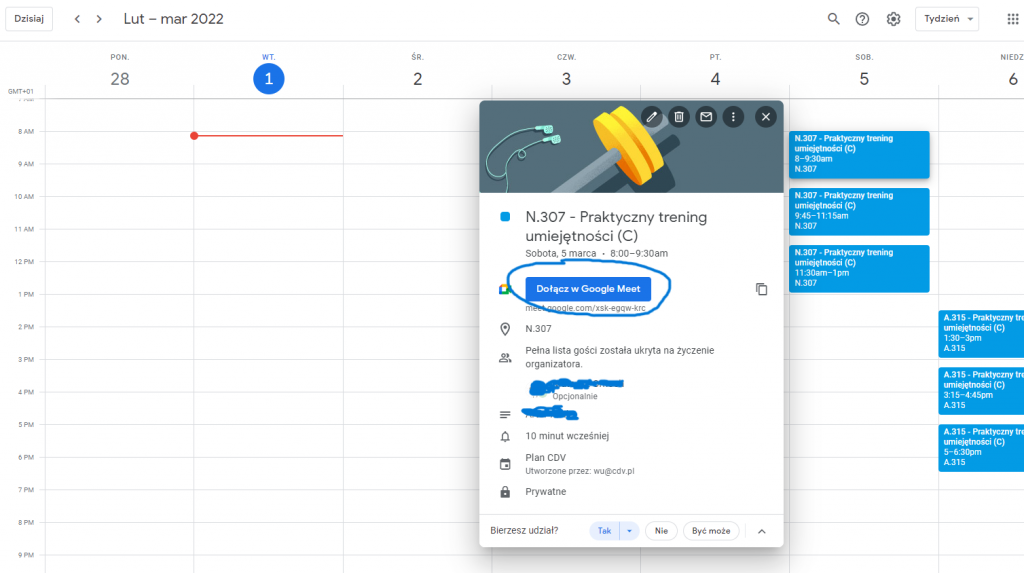This screenshot has width=1024, height=573.
Task: Open the settings gear icon
Action: pyautogui.click(x=893, y=19)
